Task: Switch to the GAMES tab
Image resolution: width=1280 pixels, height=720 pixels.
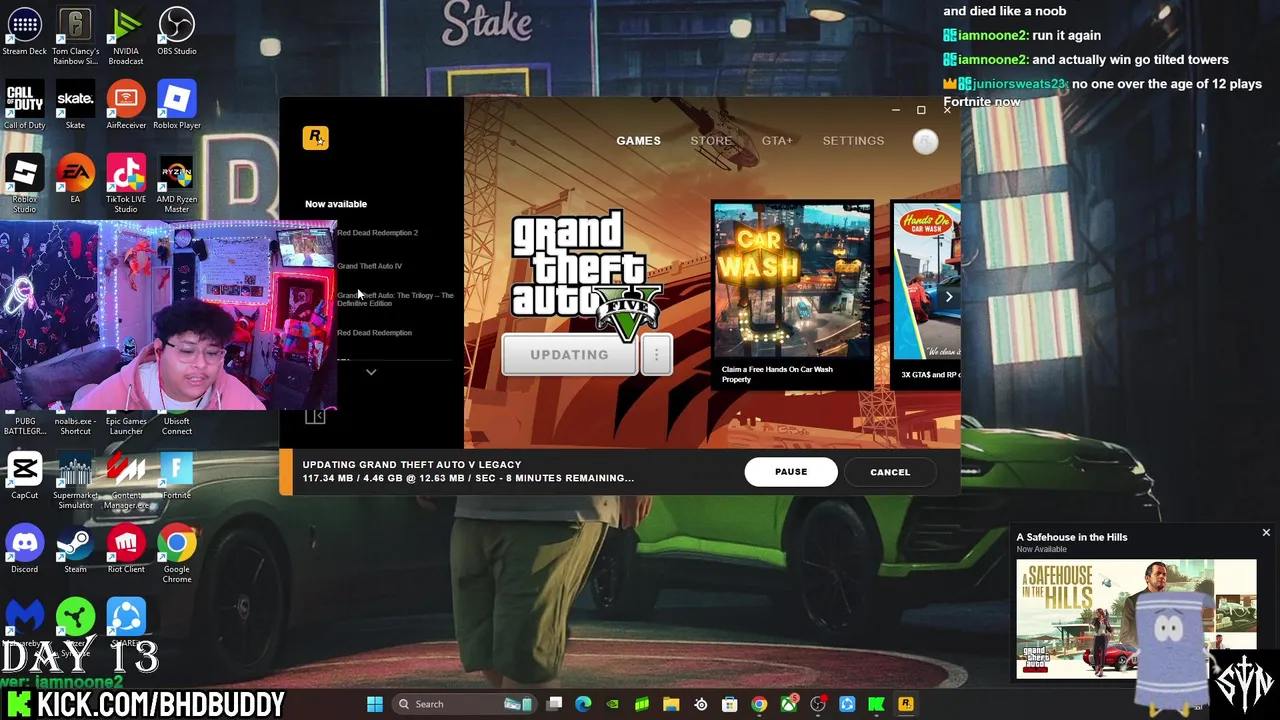Action: coord(638,141)
